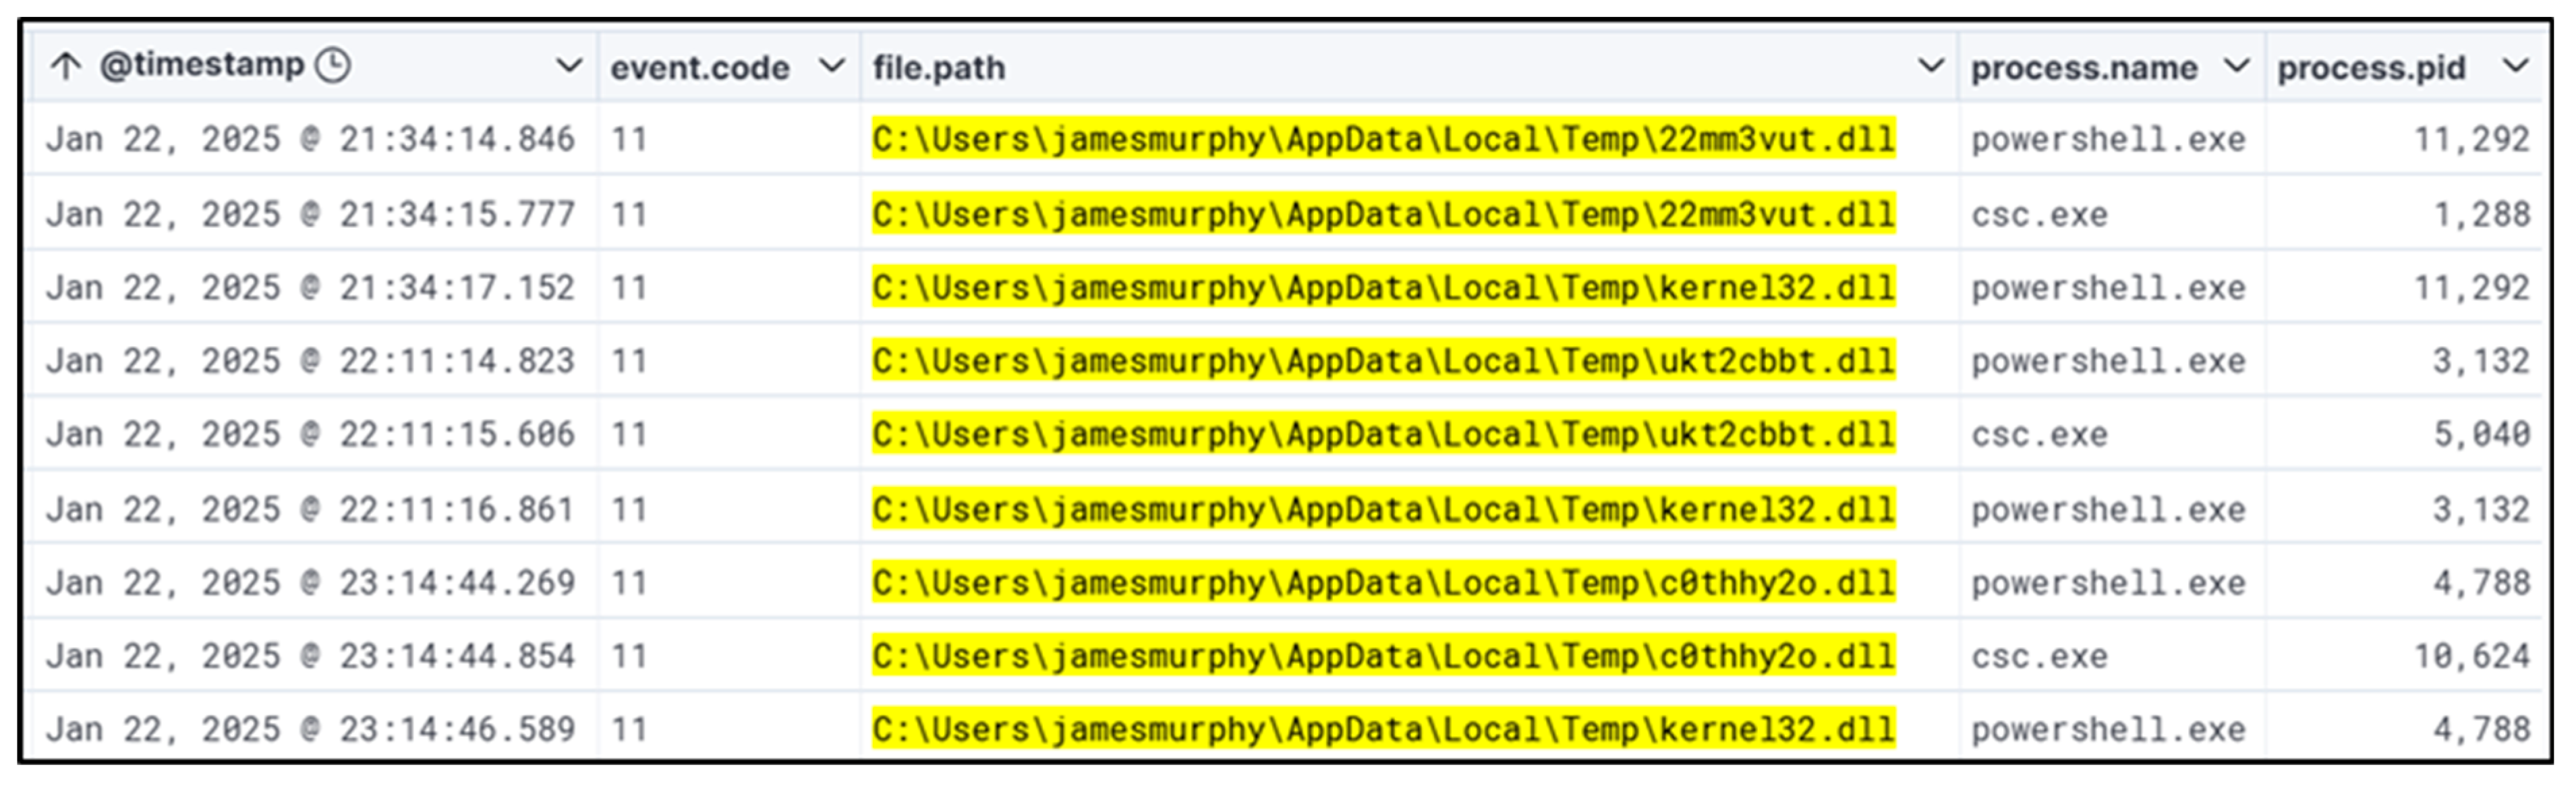The height and width of the screenshot is (788, 2576).
Task: Click the ascending sort arrow on @timestamp
Action: 66,67
